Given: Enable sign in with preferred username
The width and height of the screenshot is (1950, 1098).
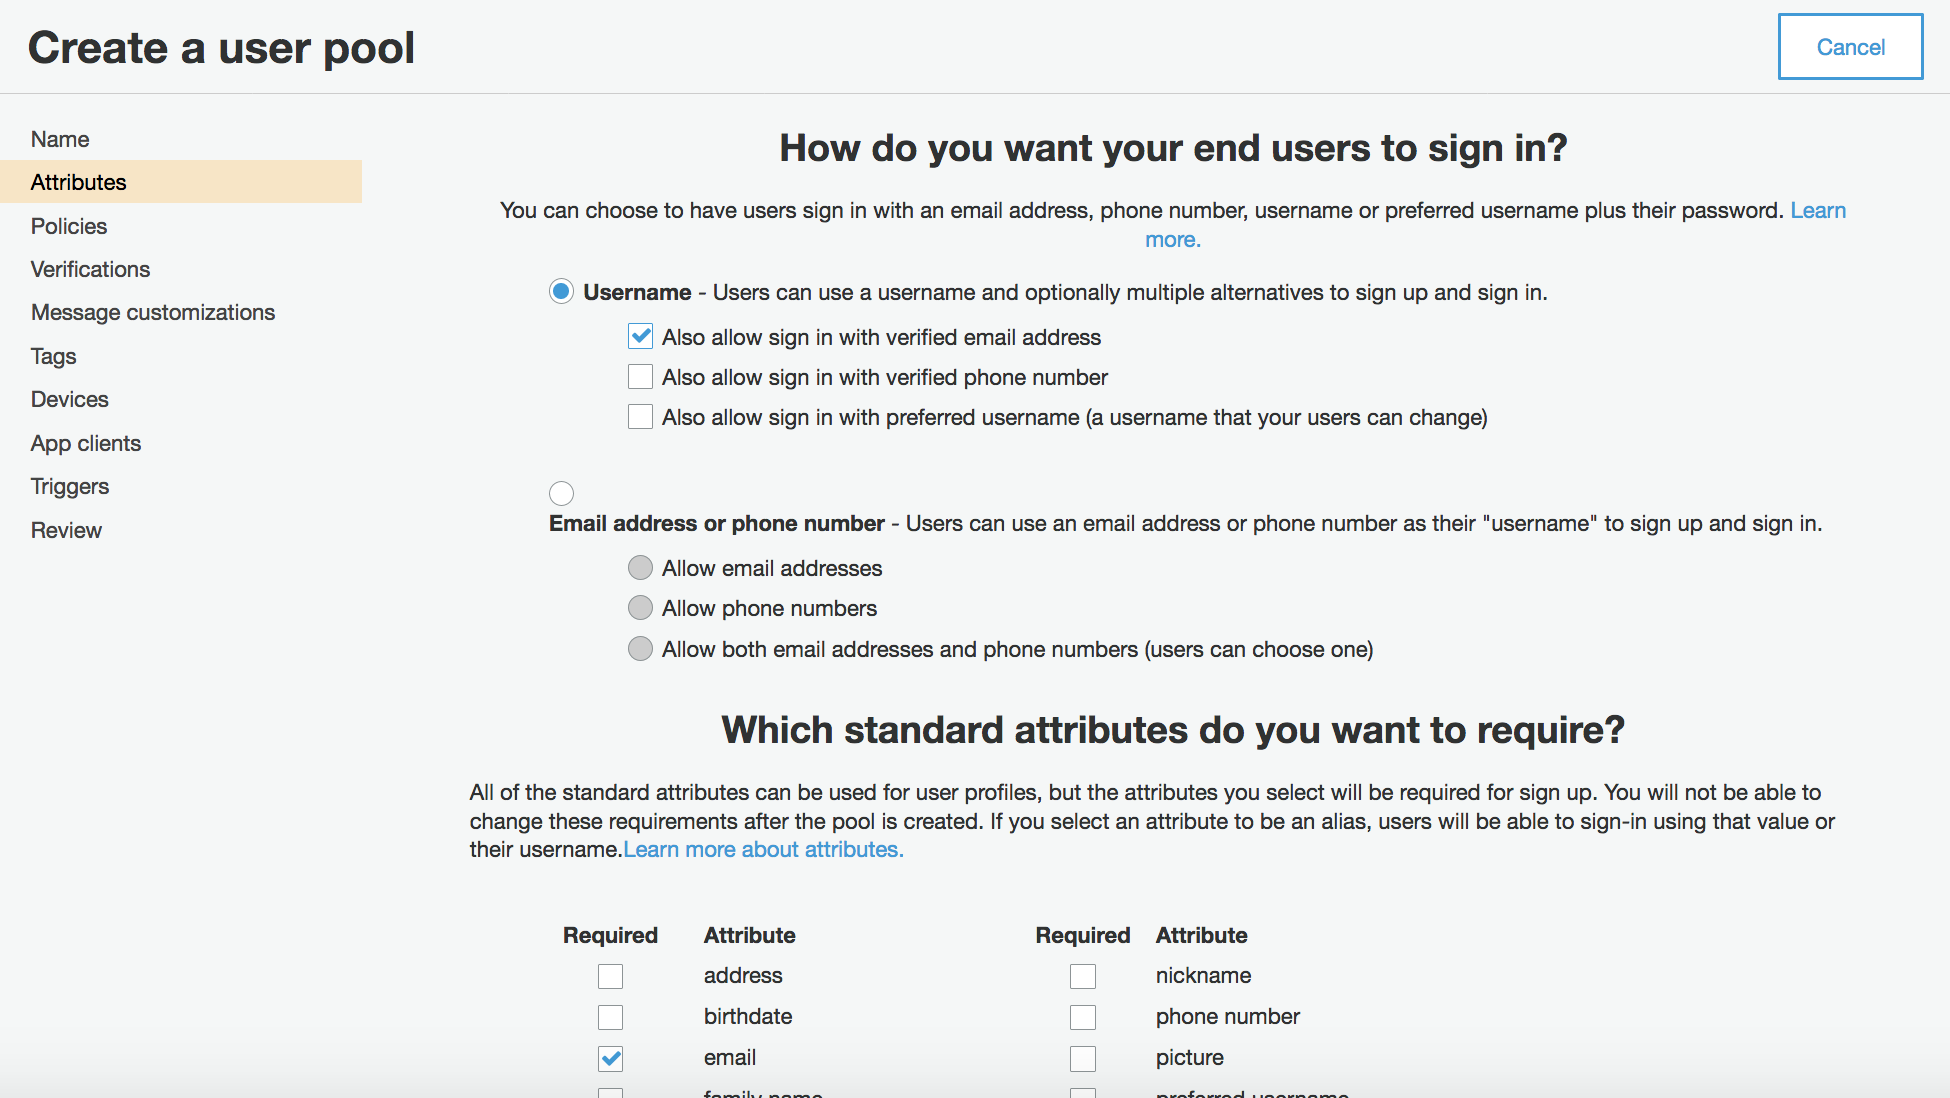Looking at the screenshot, I should point(640,417).
